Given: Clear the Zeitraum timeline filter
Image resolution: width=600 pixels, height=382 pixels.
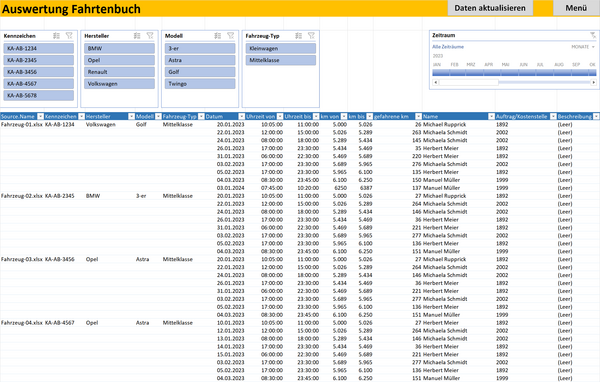Looking at the screenshot, I should 593,35.
